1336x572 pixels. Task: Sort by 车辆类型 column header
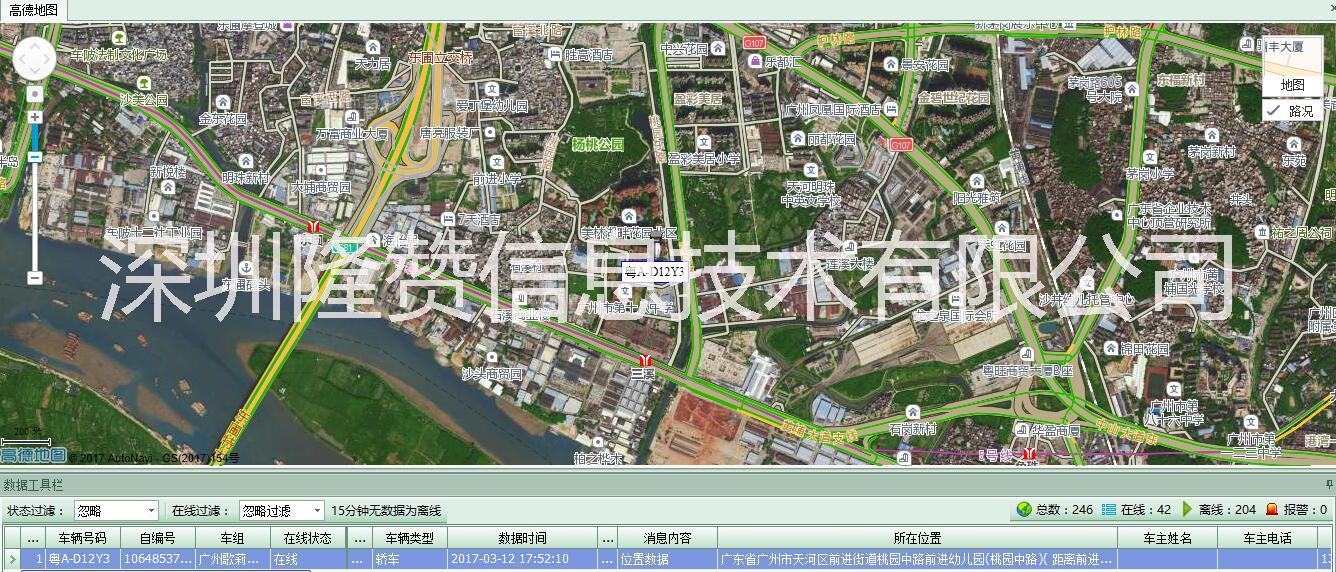click(x=410, y=538)
